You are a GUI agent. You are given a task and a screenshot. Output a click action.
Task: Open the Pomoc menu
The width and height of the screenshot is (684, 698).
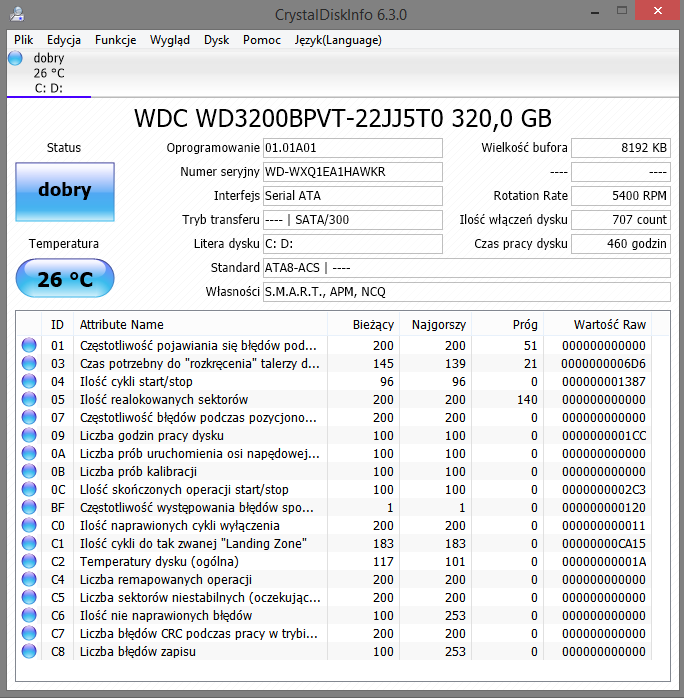point(262,40)
